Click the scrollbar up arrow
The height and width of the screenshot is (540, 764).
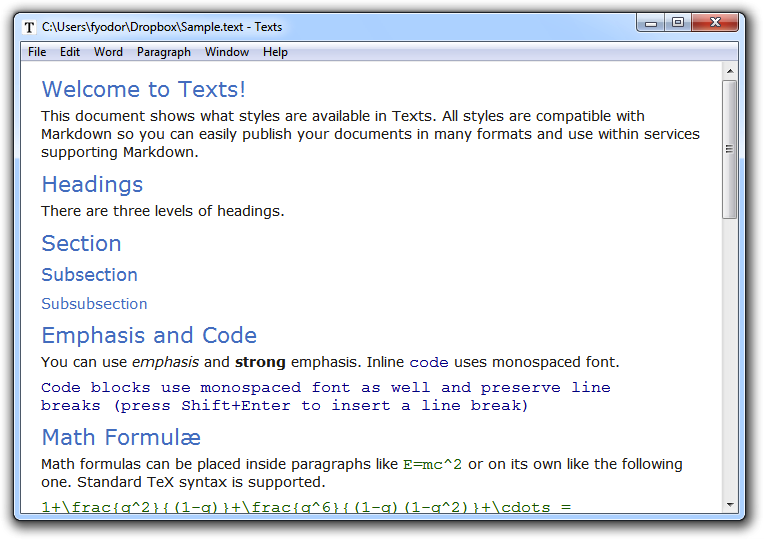point(730,71)
